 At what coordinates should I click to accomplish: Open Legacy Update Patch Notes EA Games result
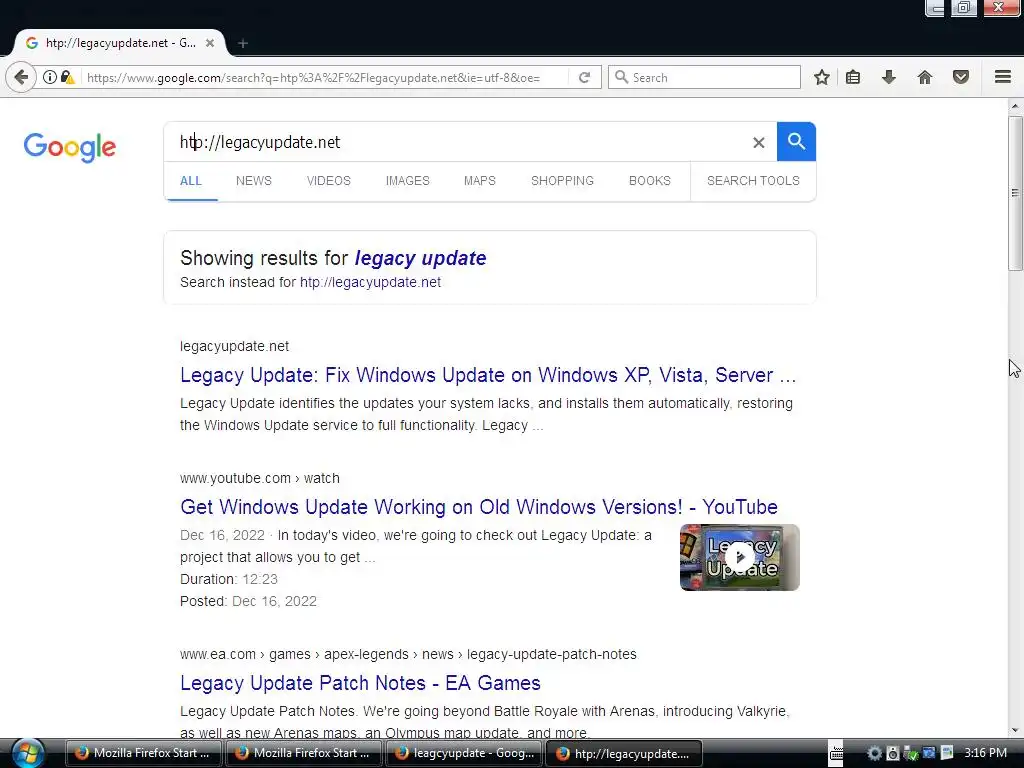(360, 683)
